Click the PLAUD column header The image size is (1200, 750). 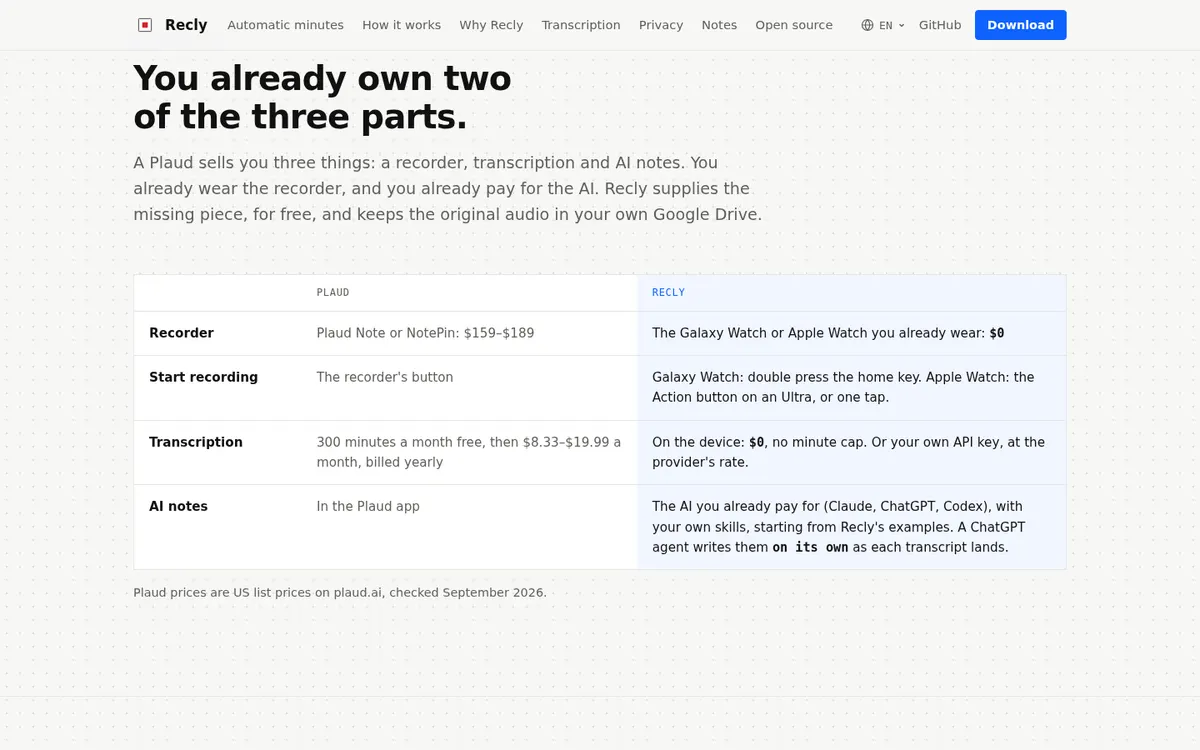(x=333, y=293)
